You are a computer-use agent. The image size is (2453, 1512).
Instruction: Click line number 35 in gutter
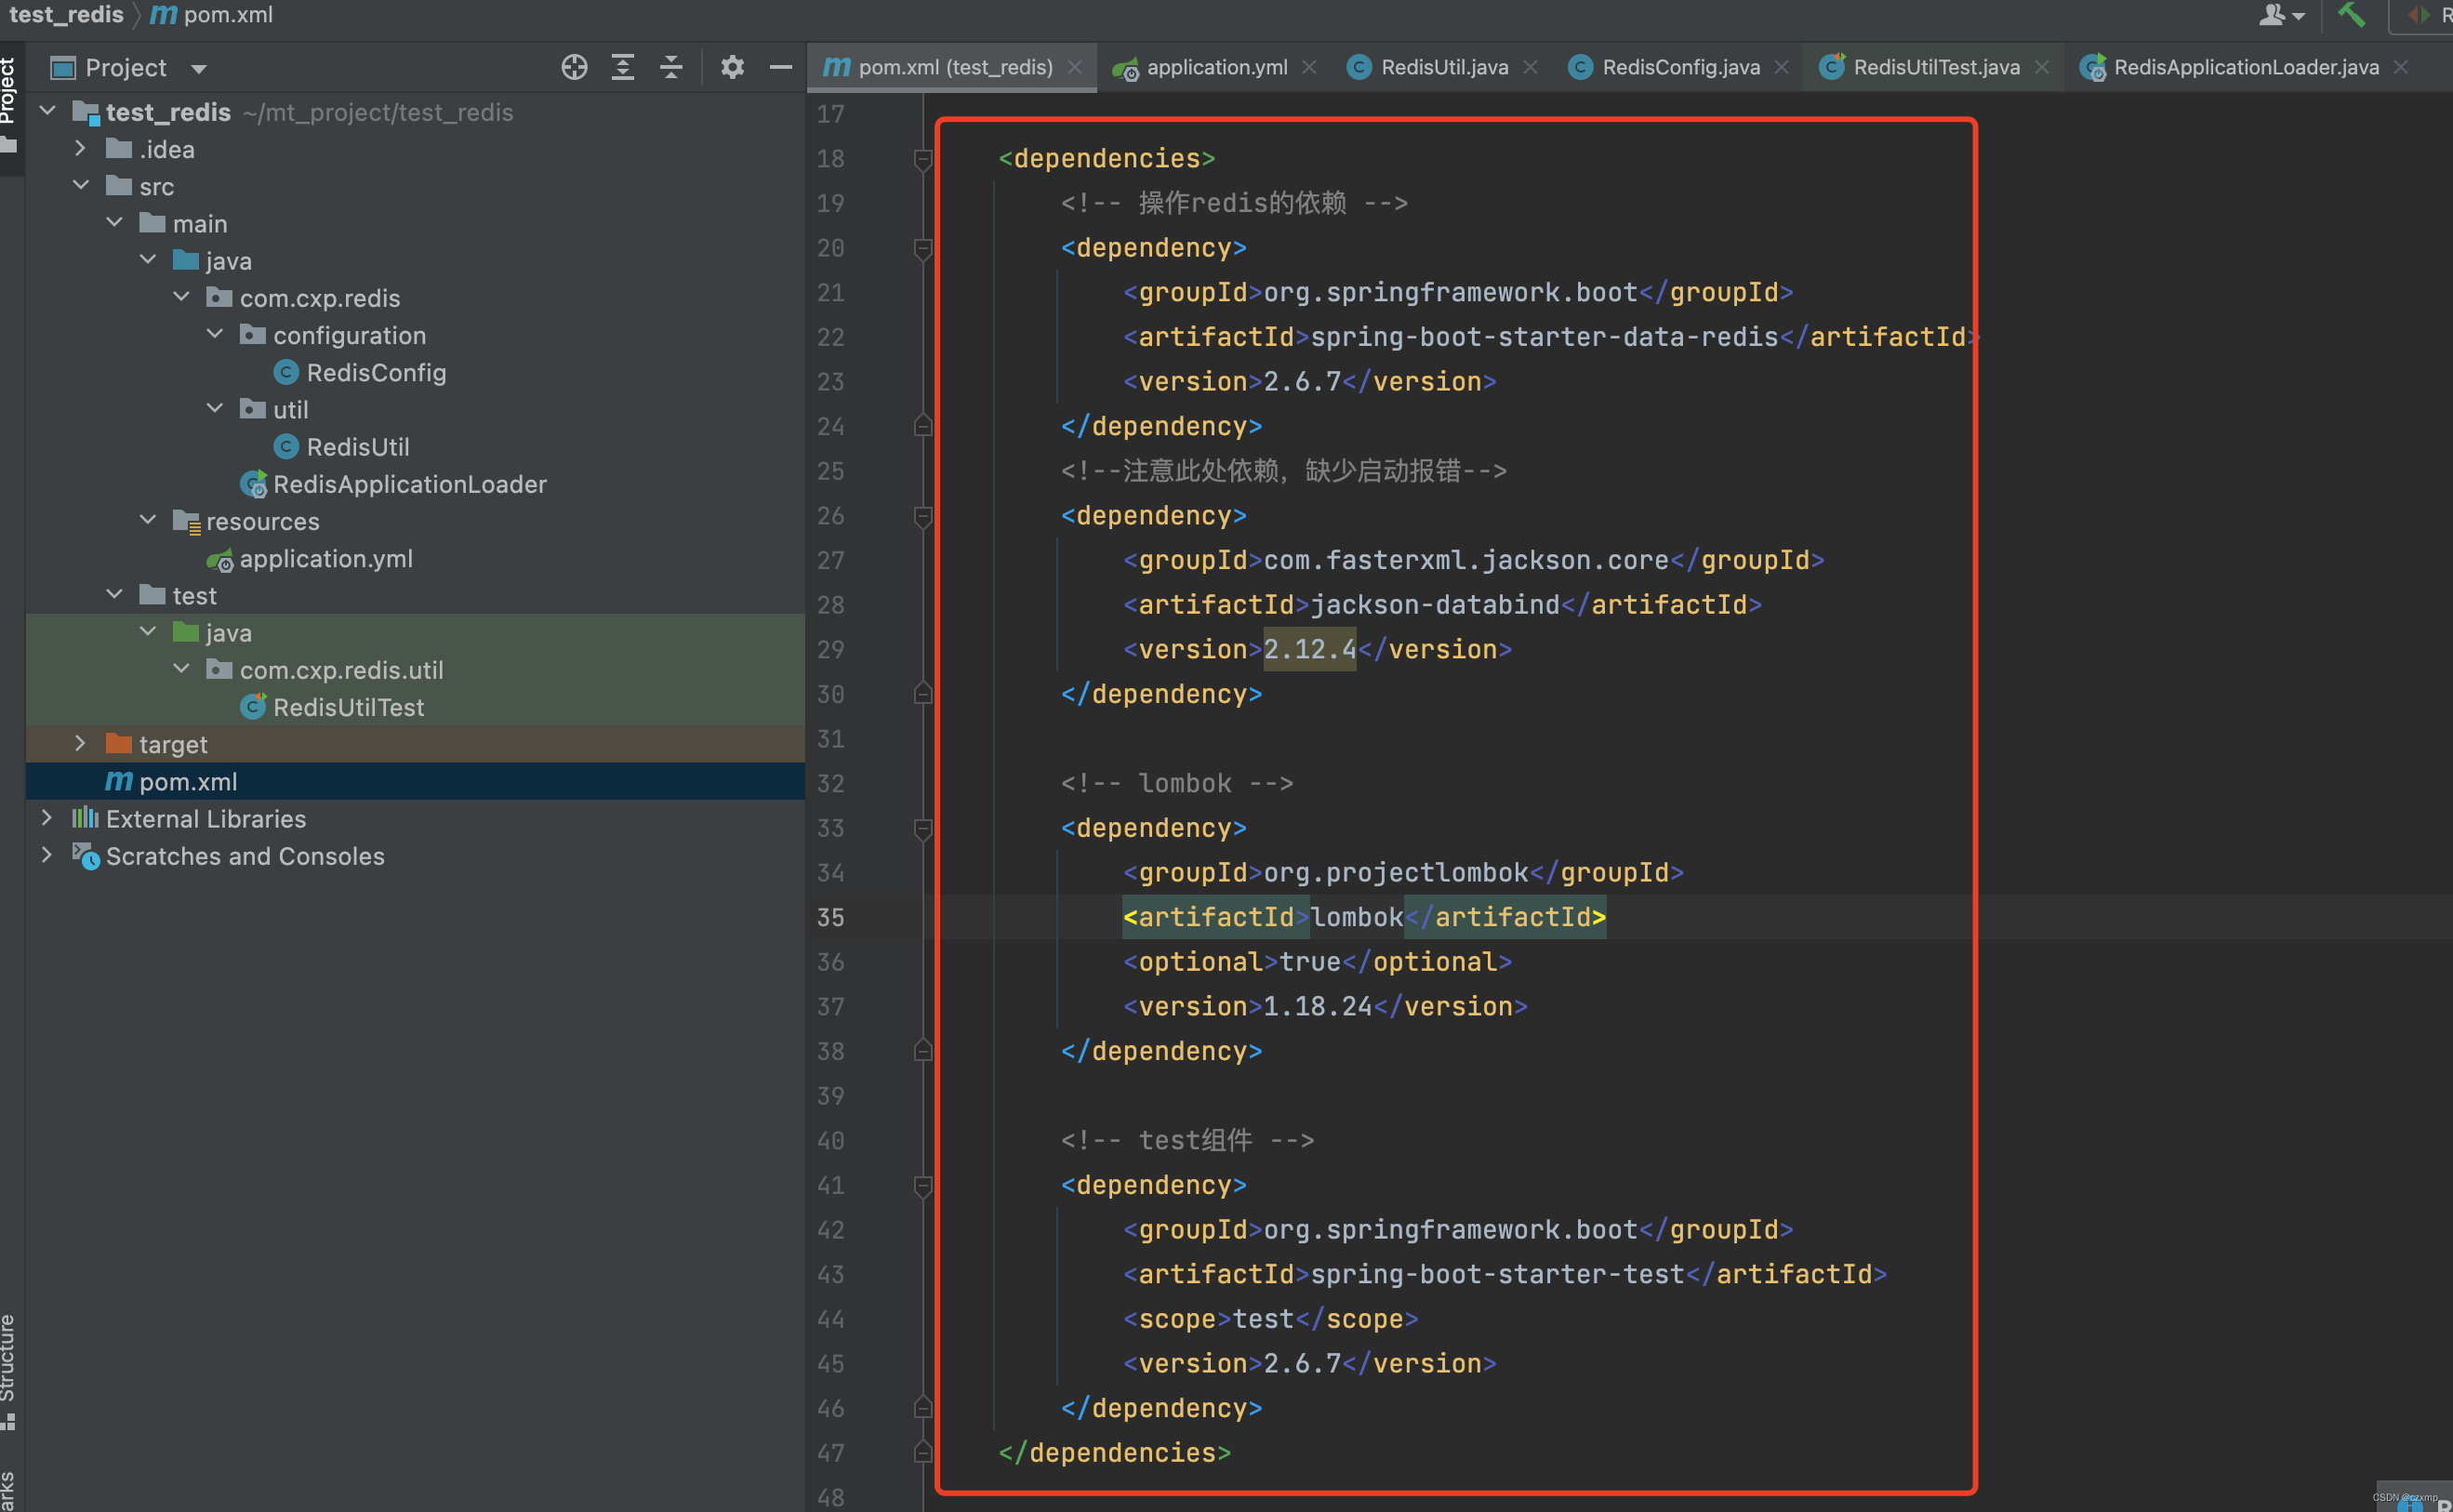coord(830,917)
